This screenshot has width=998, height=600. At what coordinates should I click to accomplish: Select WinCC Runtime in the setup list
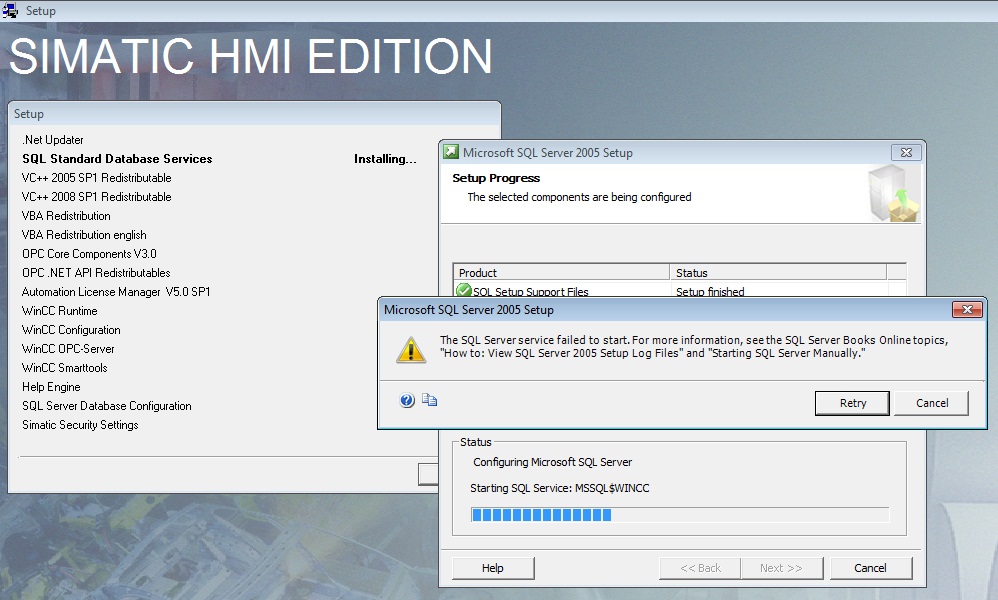[60, 311]
